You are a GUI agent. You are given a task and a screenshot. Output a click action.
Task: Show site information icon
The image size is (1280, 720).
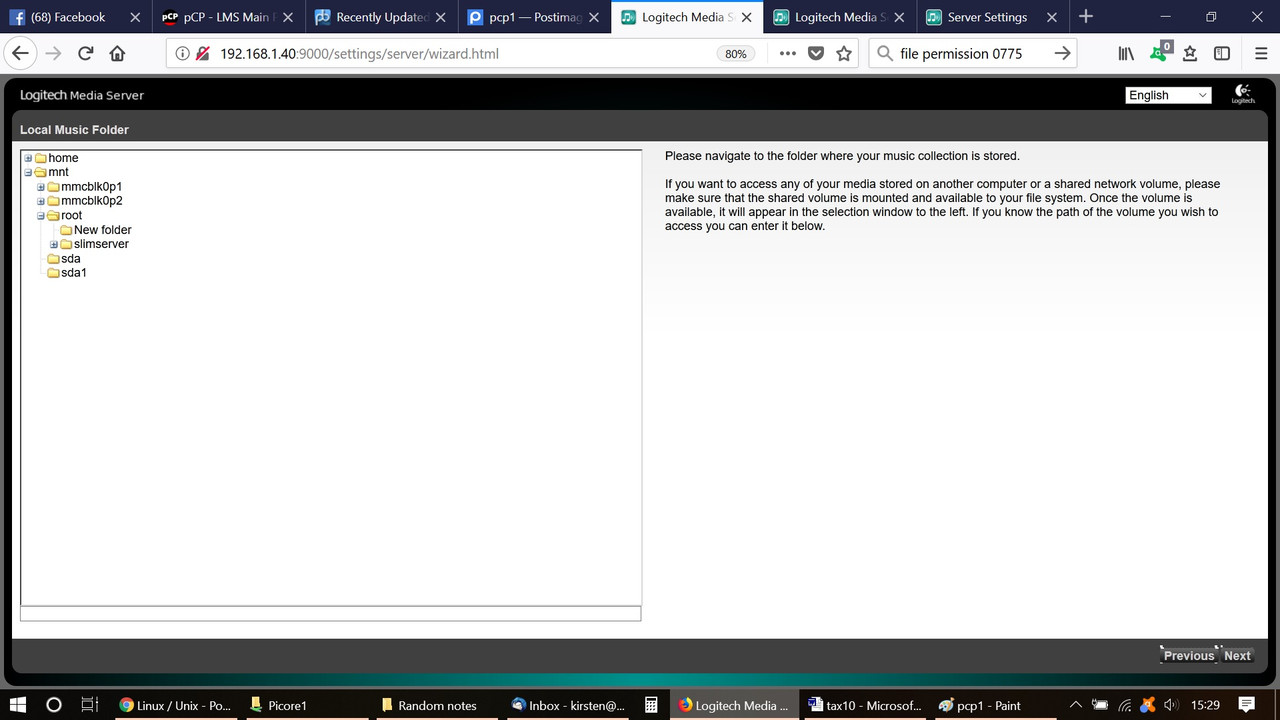click(x=182, y=54)
